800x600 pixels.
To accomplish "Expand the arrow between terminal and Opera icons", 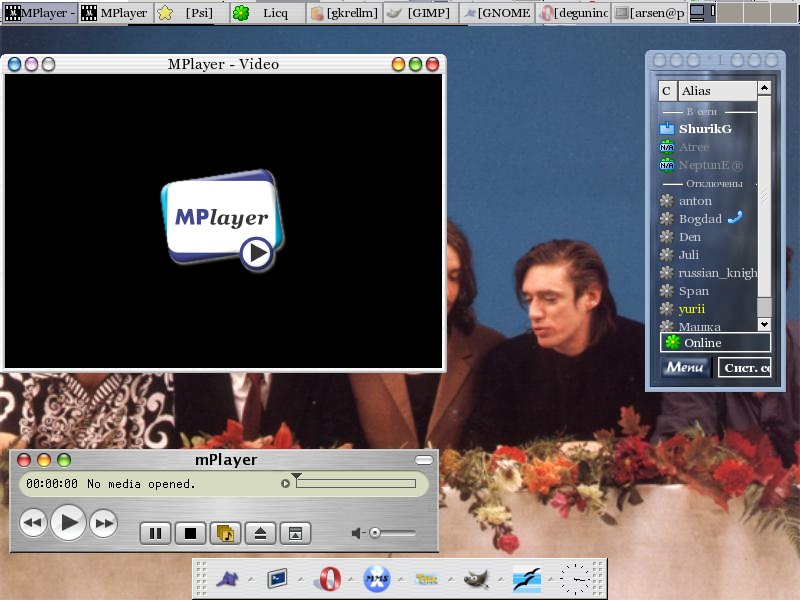I will [301, 580].
